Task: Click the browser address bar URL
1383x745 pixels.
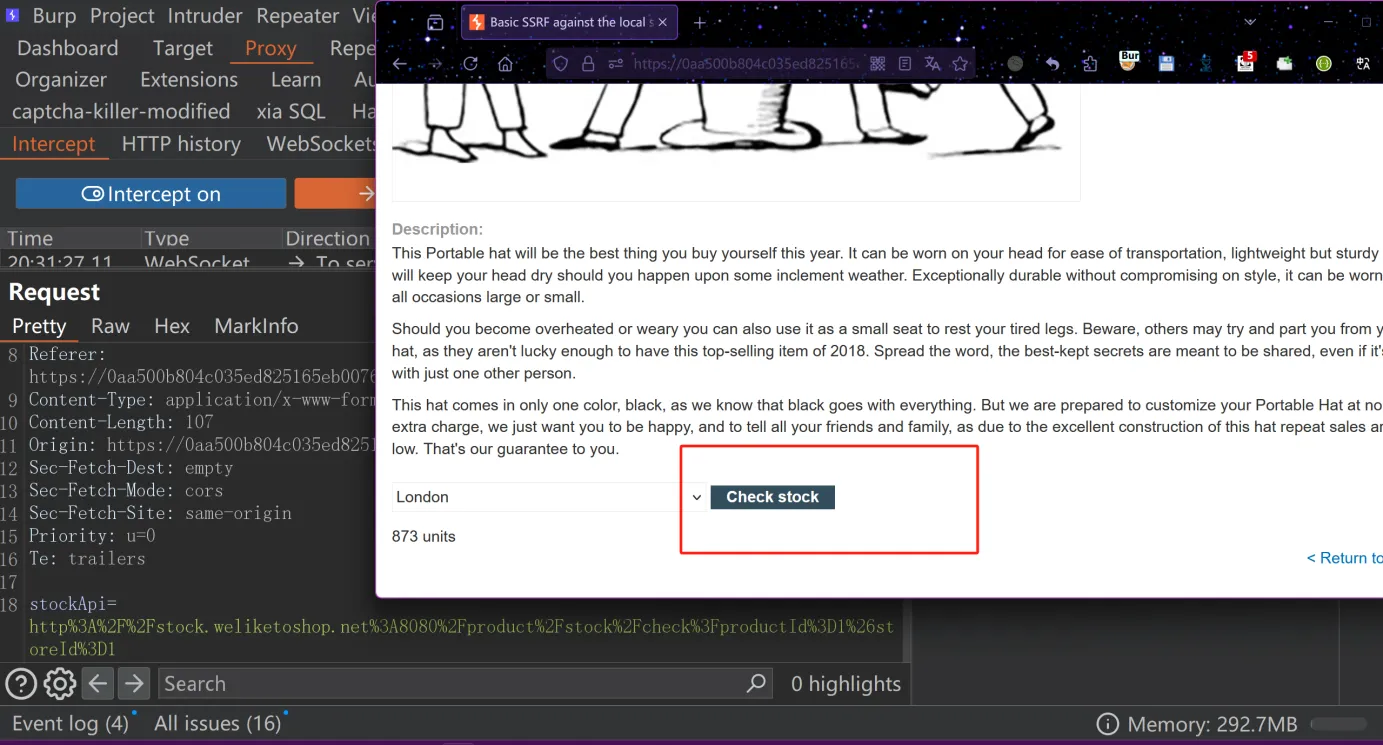Action: [x=746, y=63]
